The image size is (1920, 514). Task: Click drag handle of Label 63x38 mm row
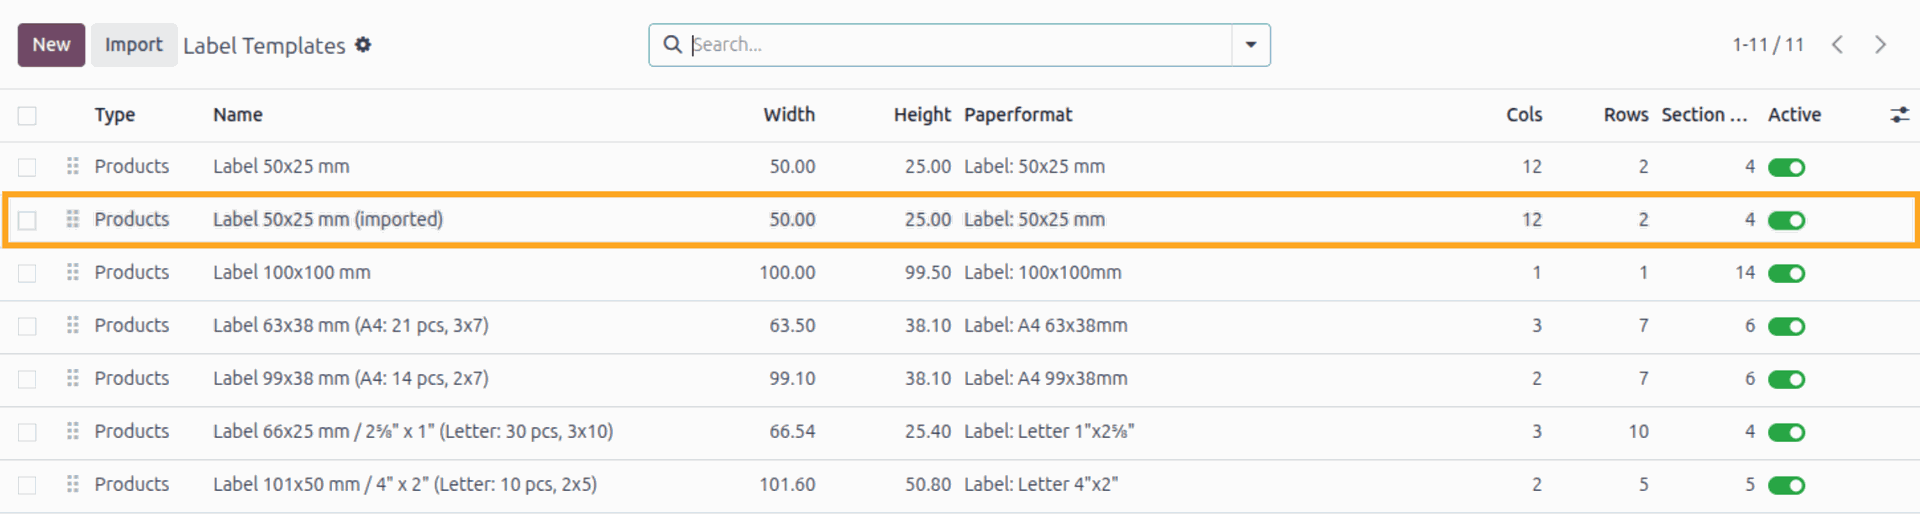click(x=72, y=325)
